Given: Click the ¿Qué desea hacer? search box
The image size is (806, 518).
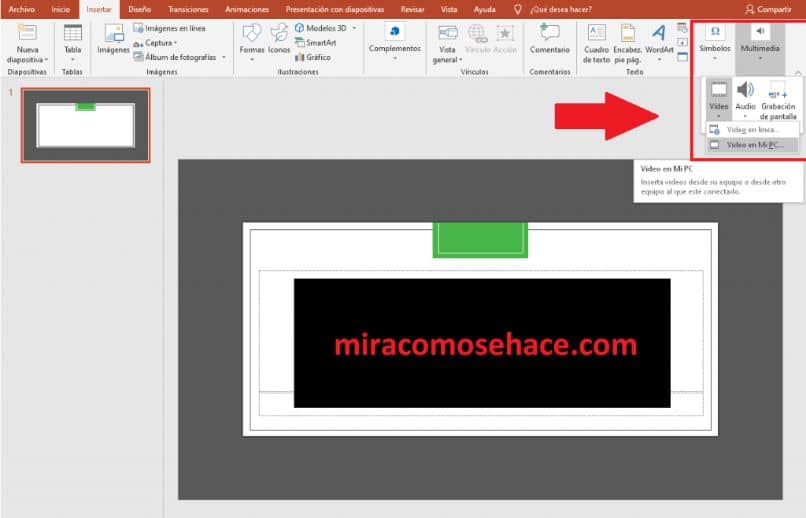Looking at the screenshot, I should click(560, 9).
